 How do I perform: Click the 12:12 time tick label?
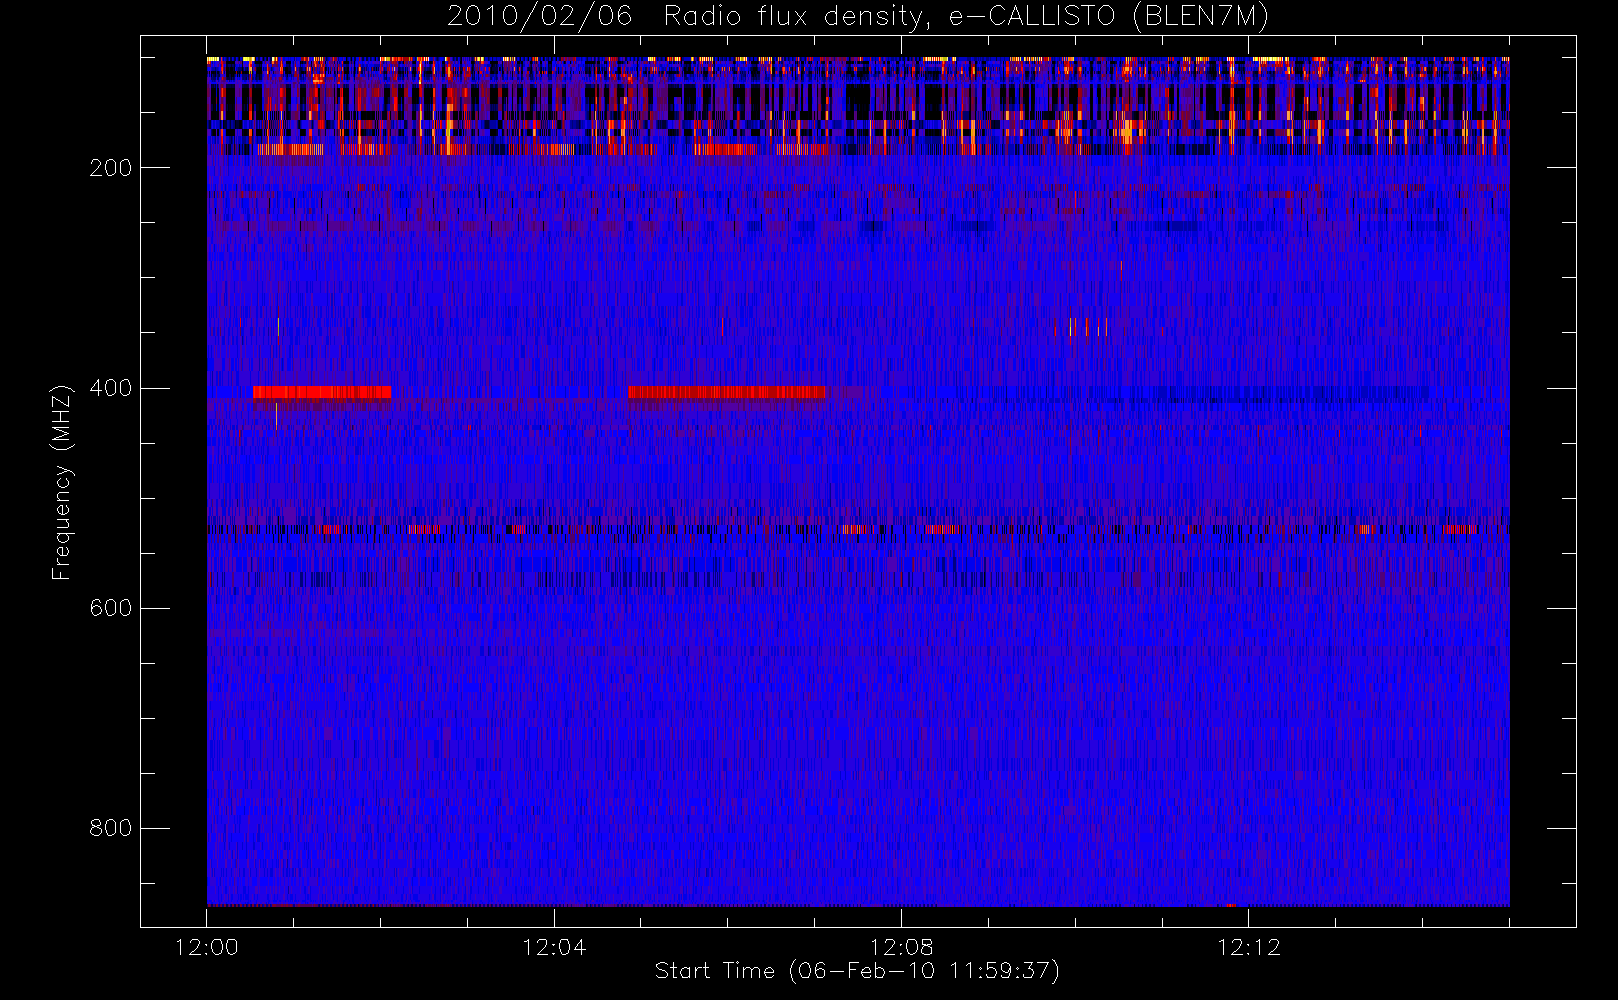(x=1248, y=947)
